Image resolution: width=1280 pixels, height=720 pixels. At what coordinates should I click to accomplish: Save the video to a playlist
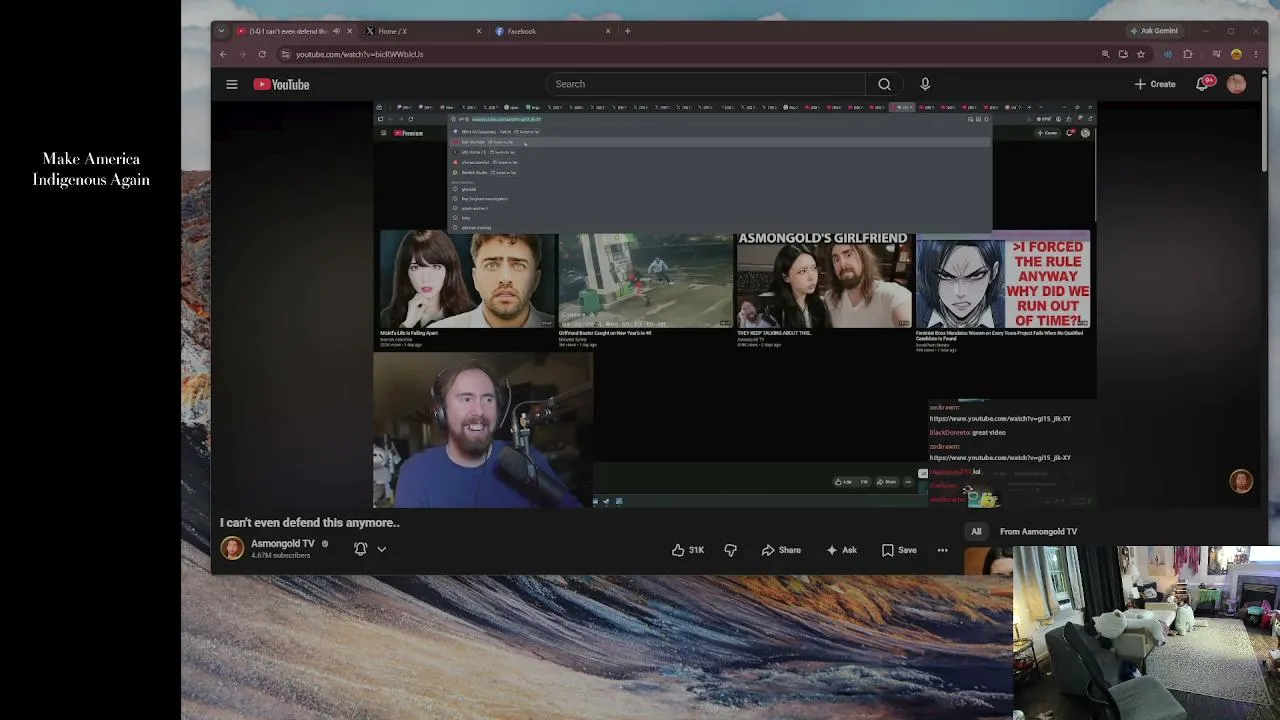(x=899, y=550)
